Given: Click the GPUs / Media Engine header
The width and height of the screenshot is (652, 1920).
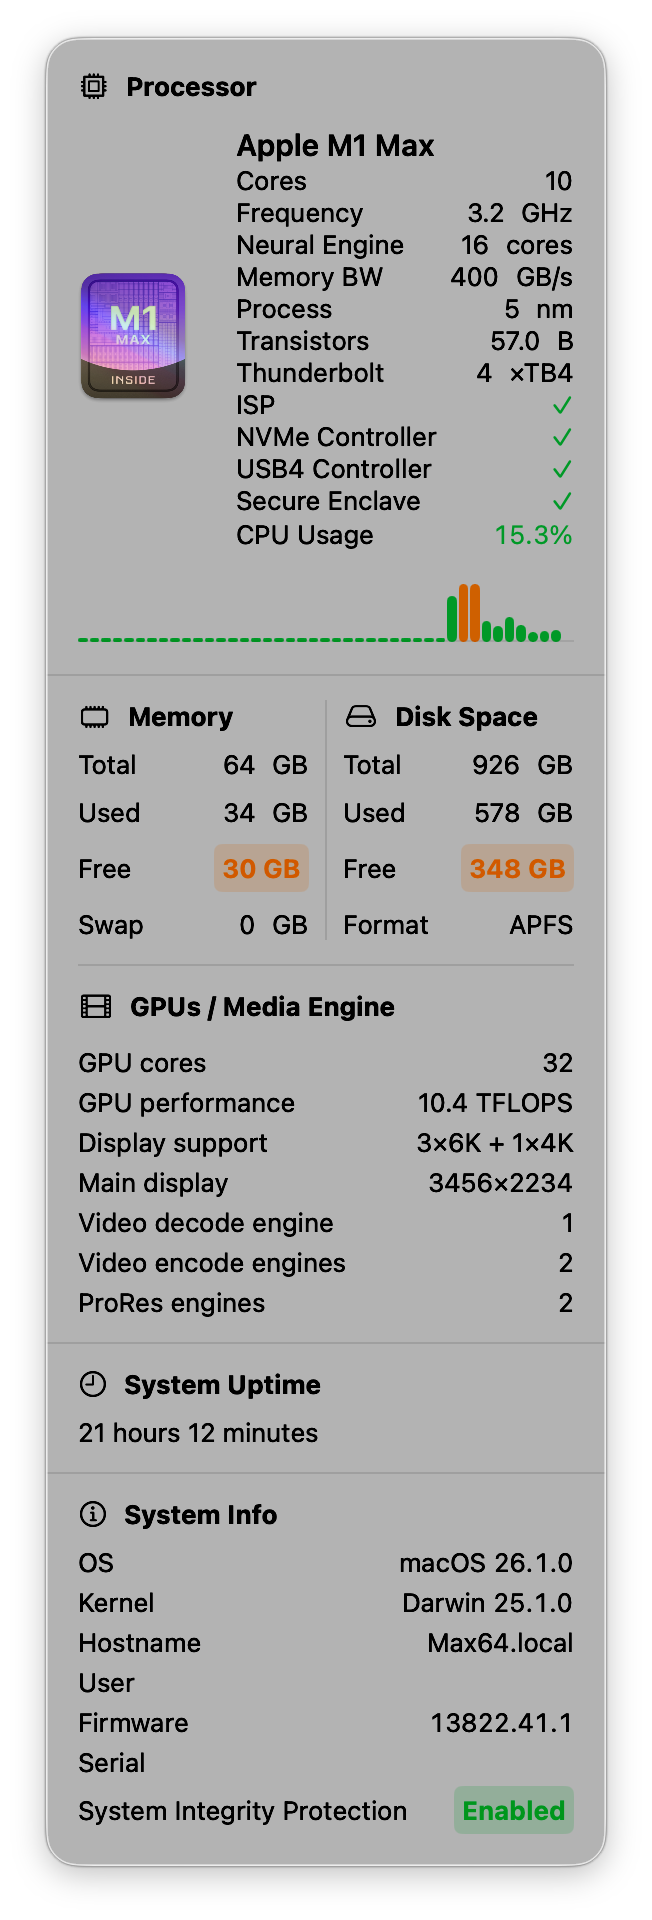Looking at the screenshot, I should coord(262,1007).
